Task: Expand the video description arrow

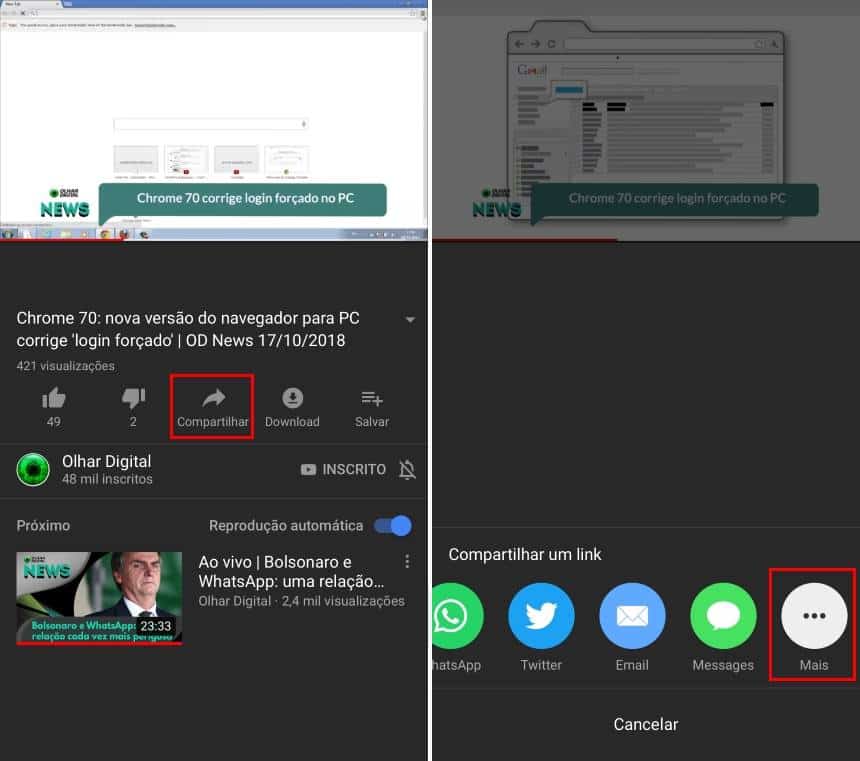Action: tap(410, 319)
